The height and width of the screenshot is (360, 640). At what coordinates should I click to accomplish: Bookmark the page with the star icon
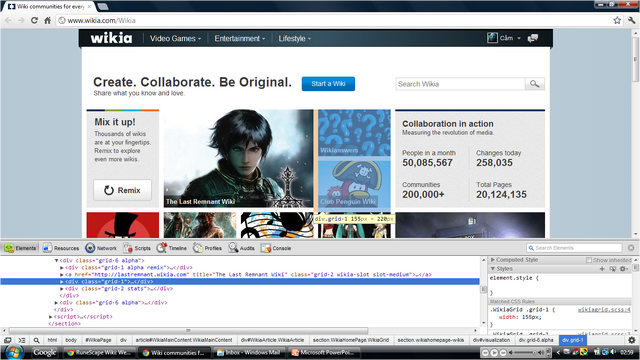(x=617, y=20)
